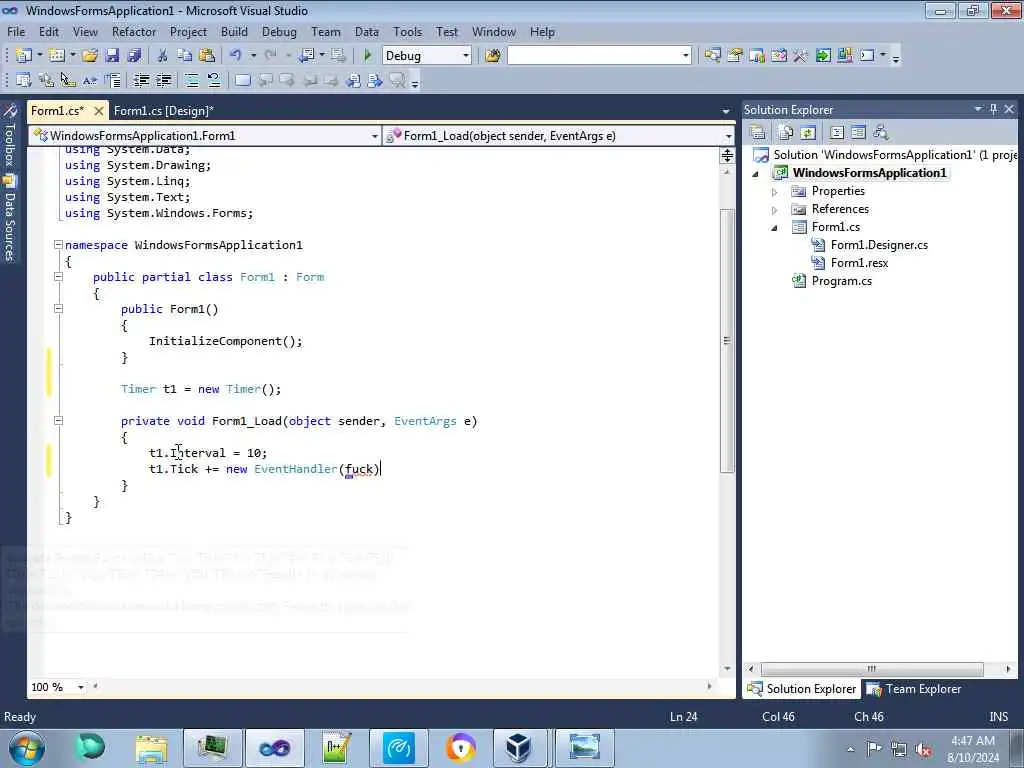Screen dimensions: 1024x768
Task: Select Form1.Designer.cs in Solution Explorer
Action: pos(878,245)
